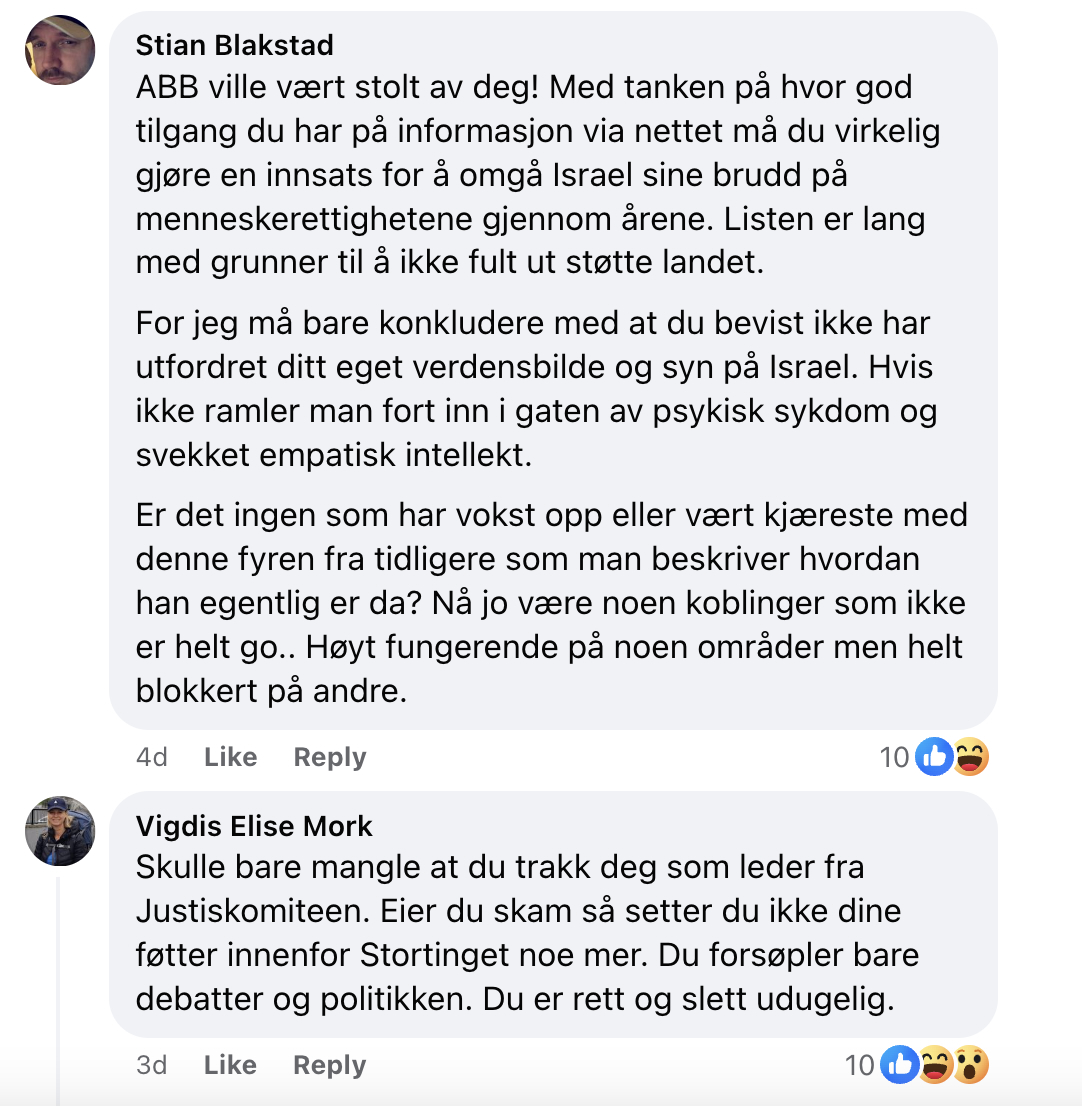The width and height of the screenshot is (1082, 1106).
Task: Click the paragraph starting "Er det ingen som"
Action: click(549, 603)
